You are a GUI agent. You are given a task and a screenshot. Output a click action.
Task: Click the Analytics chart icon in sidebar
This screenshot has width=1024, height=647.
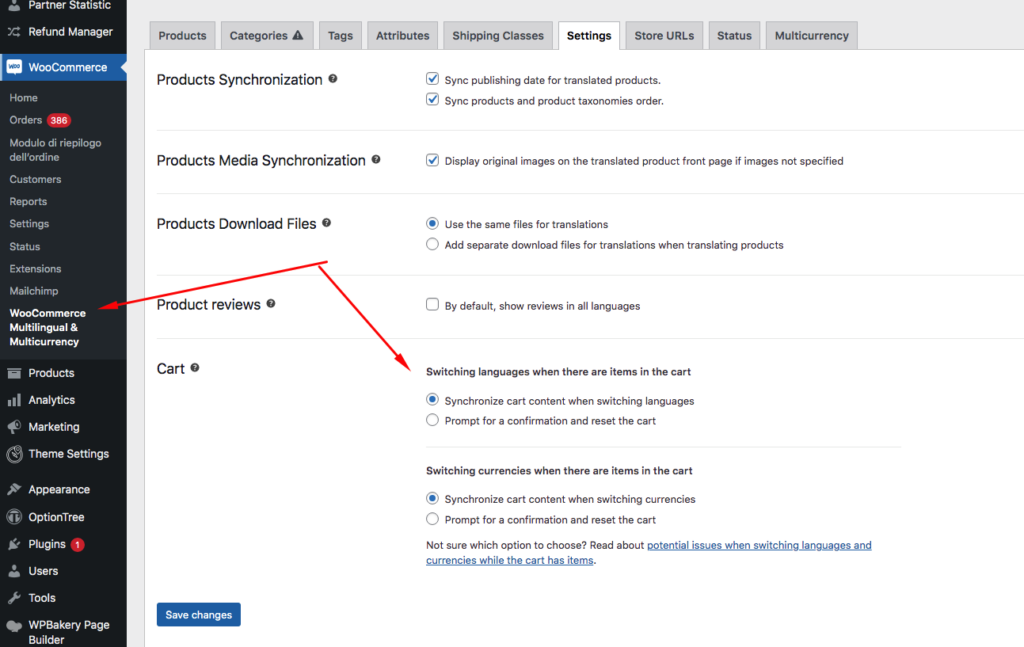click(x=14, y=399)
